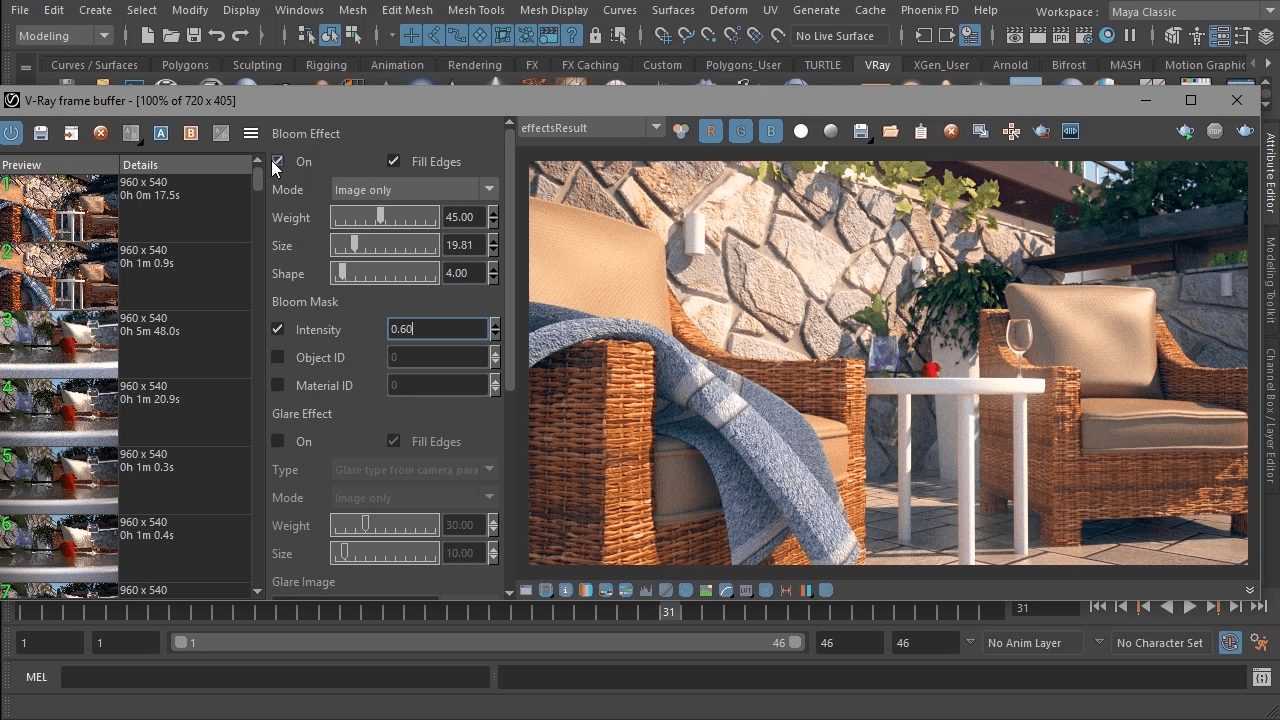The image size is (1280, 720).
Task: Disable Fill Edges under Bloom Effect
Action: pyautogui.click(x=394, y=161)
